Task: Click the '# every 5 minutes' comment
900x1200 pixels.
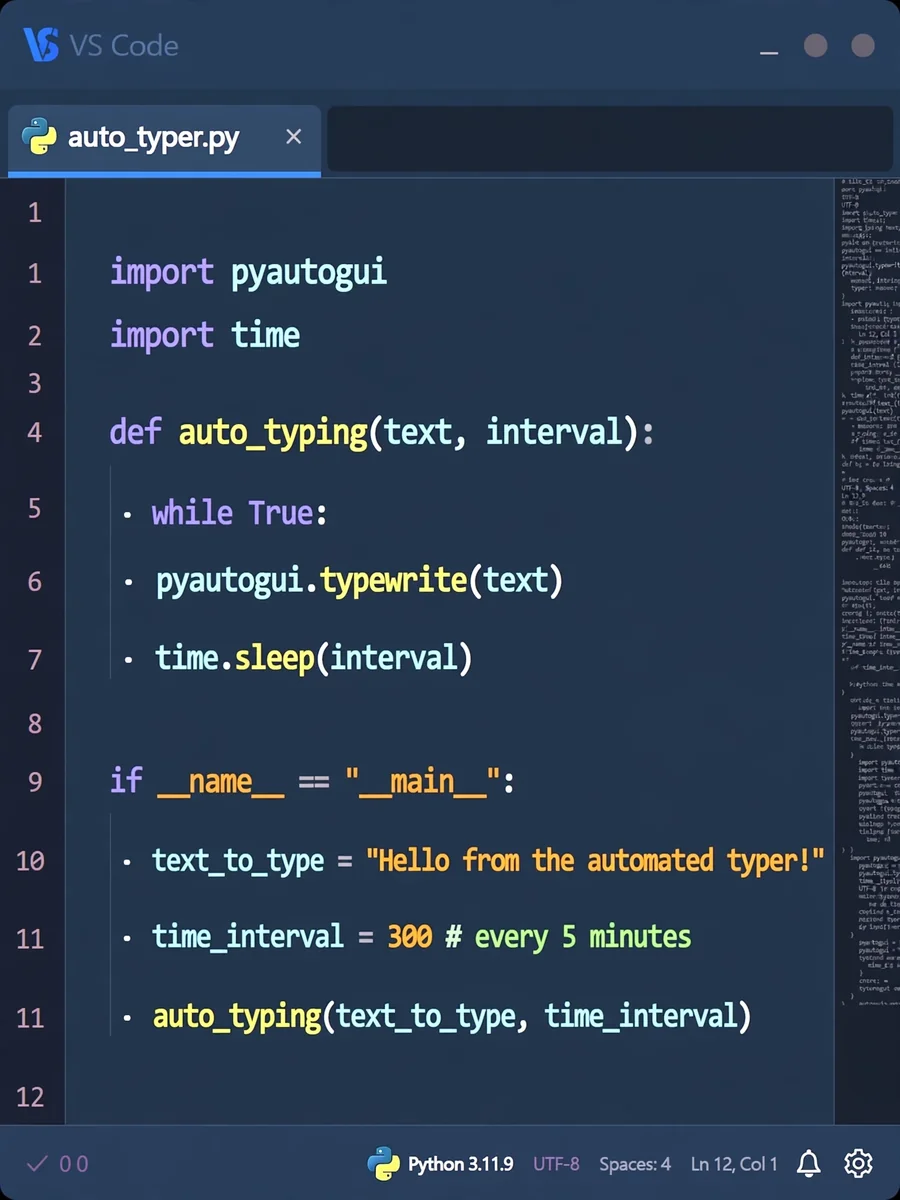Action: [568, 938]
